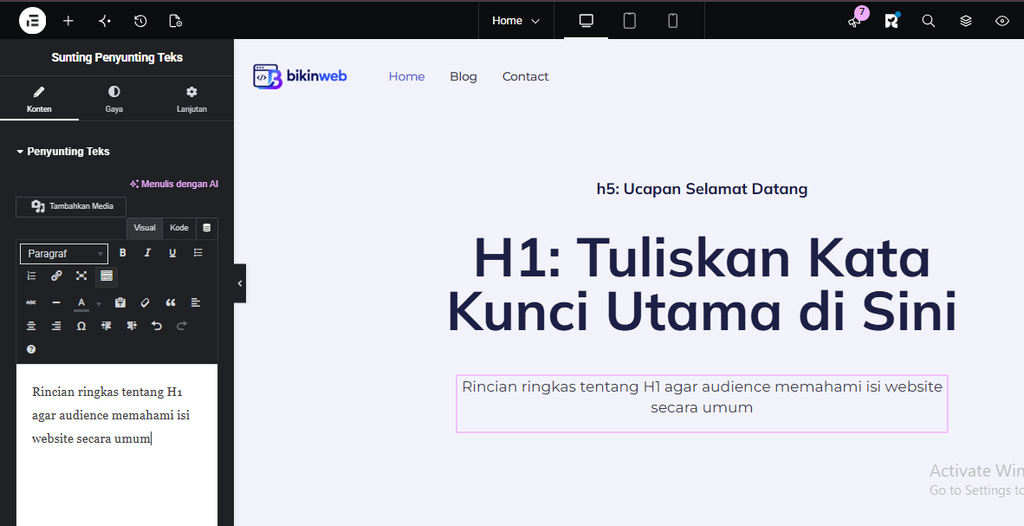This screenshot has height=526, width=1024.
Task: Decrease indent of the paragraph
Action: click(106, 326)
